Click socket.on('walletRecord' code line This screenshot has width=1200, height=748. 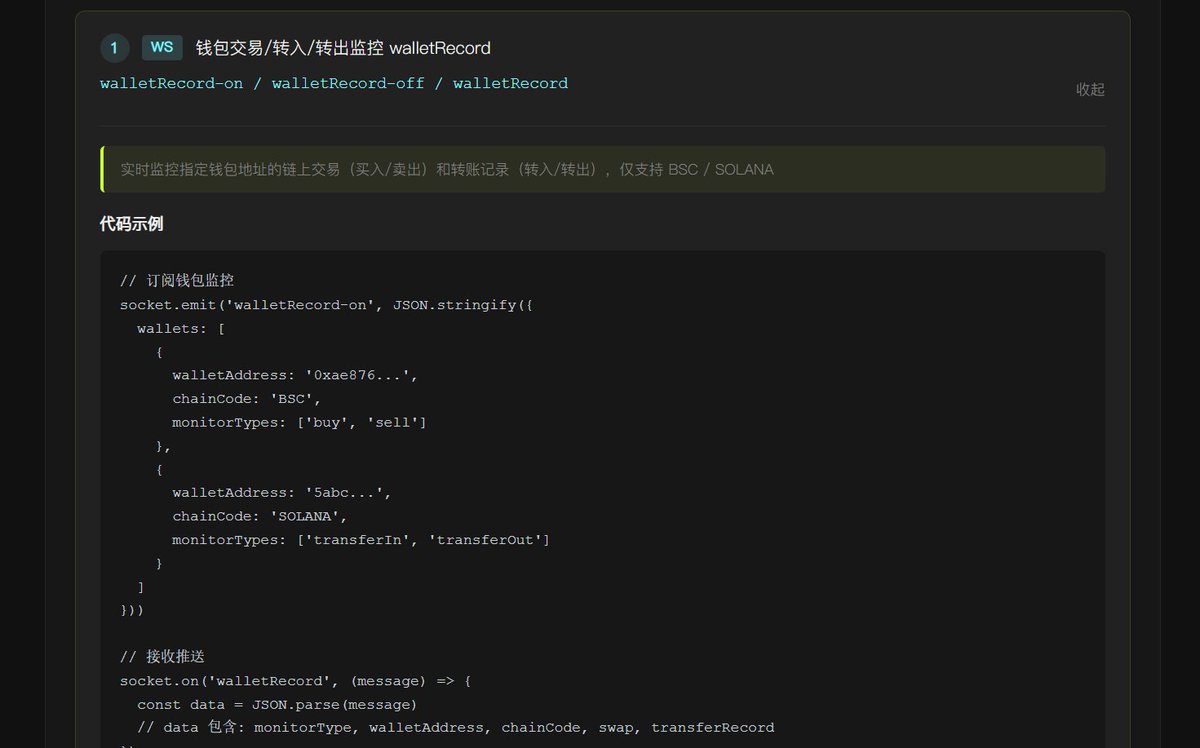295,681
